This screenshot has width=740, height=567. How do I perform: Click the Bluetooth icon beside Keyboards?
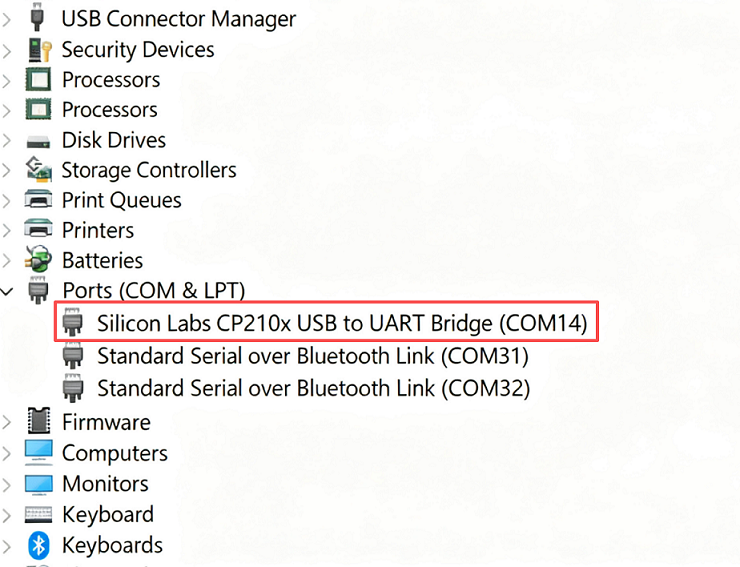[38, 545]
